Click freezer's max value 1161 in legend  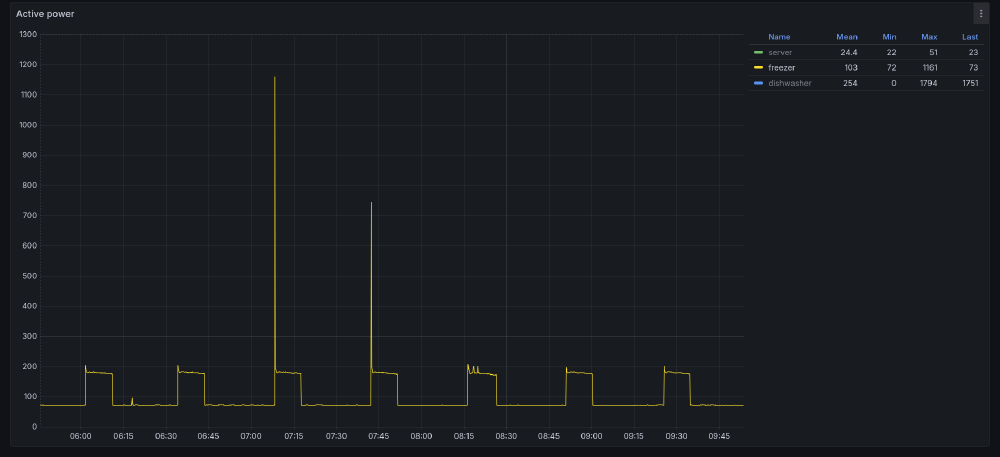click(927, 67)
